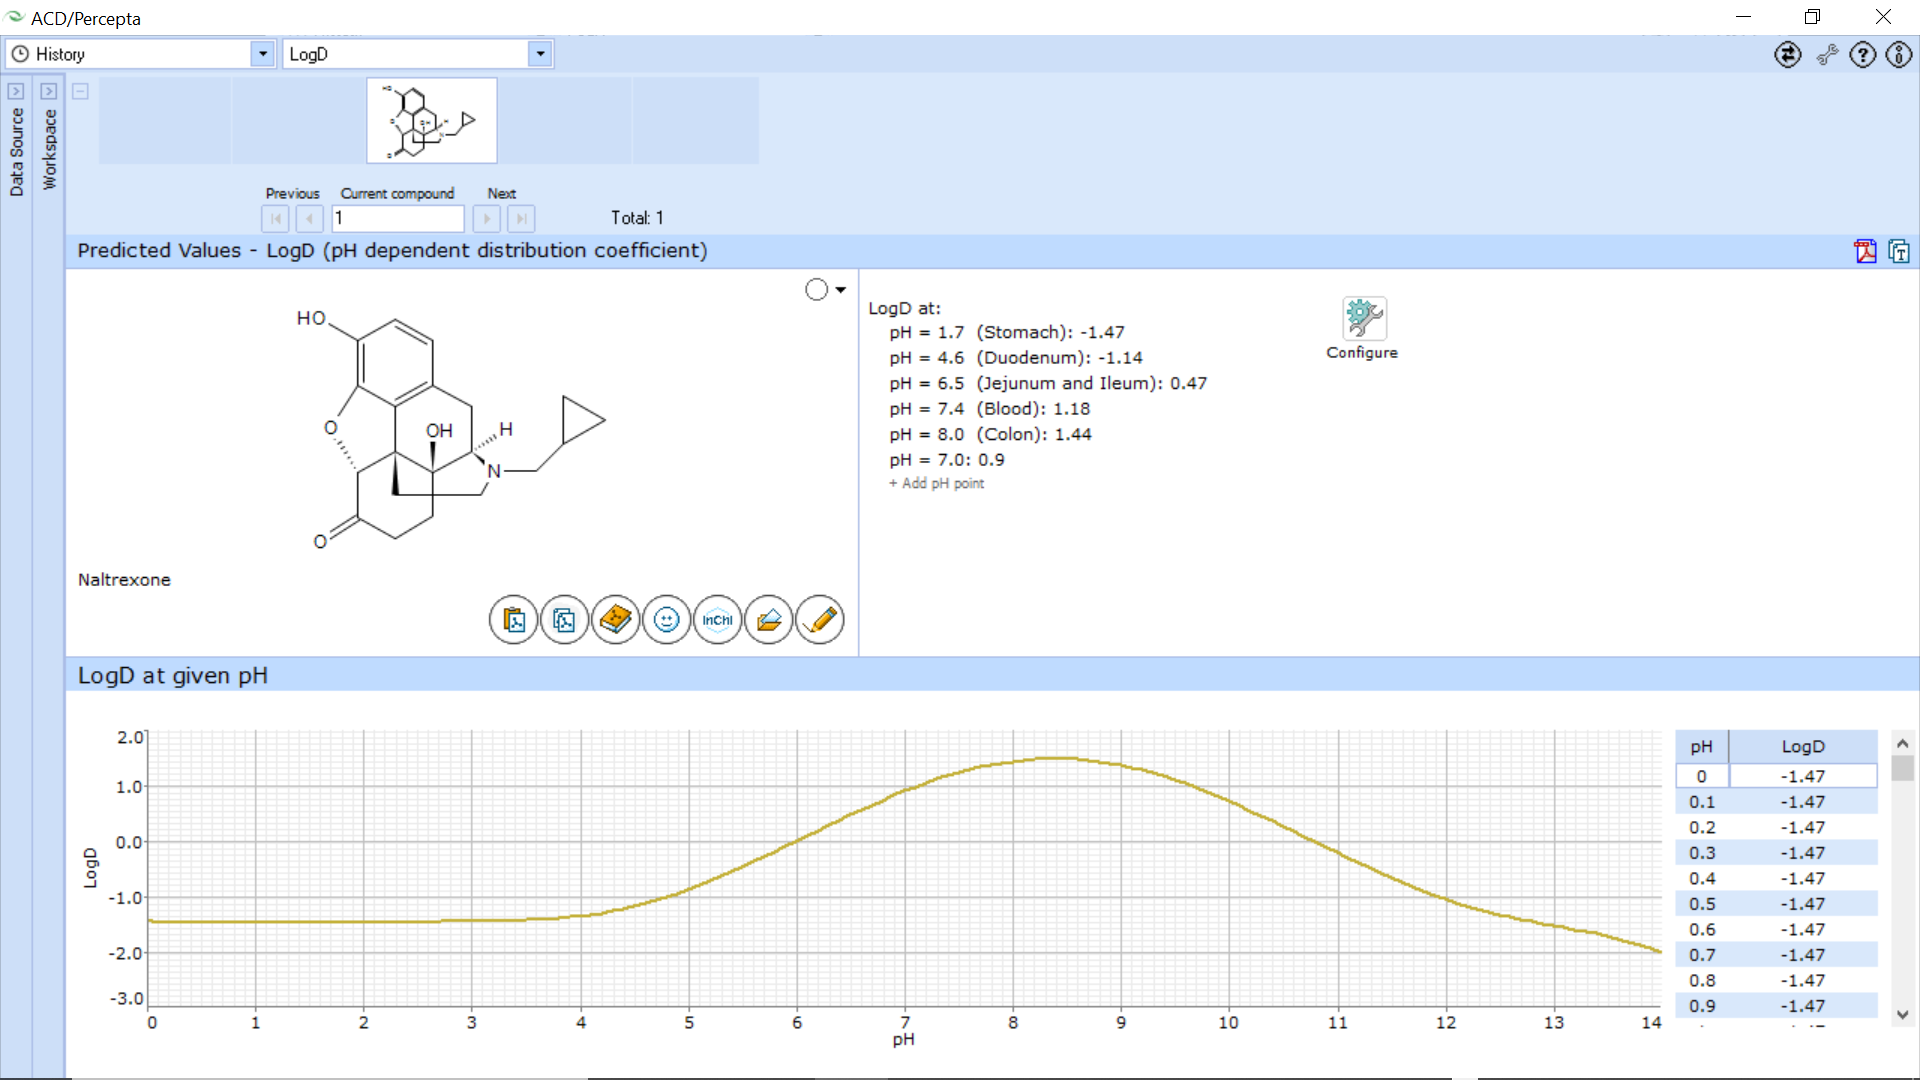The image size is (1920, 1080).
Task: Open the circle display options dropdown
Action: 838,290
